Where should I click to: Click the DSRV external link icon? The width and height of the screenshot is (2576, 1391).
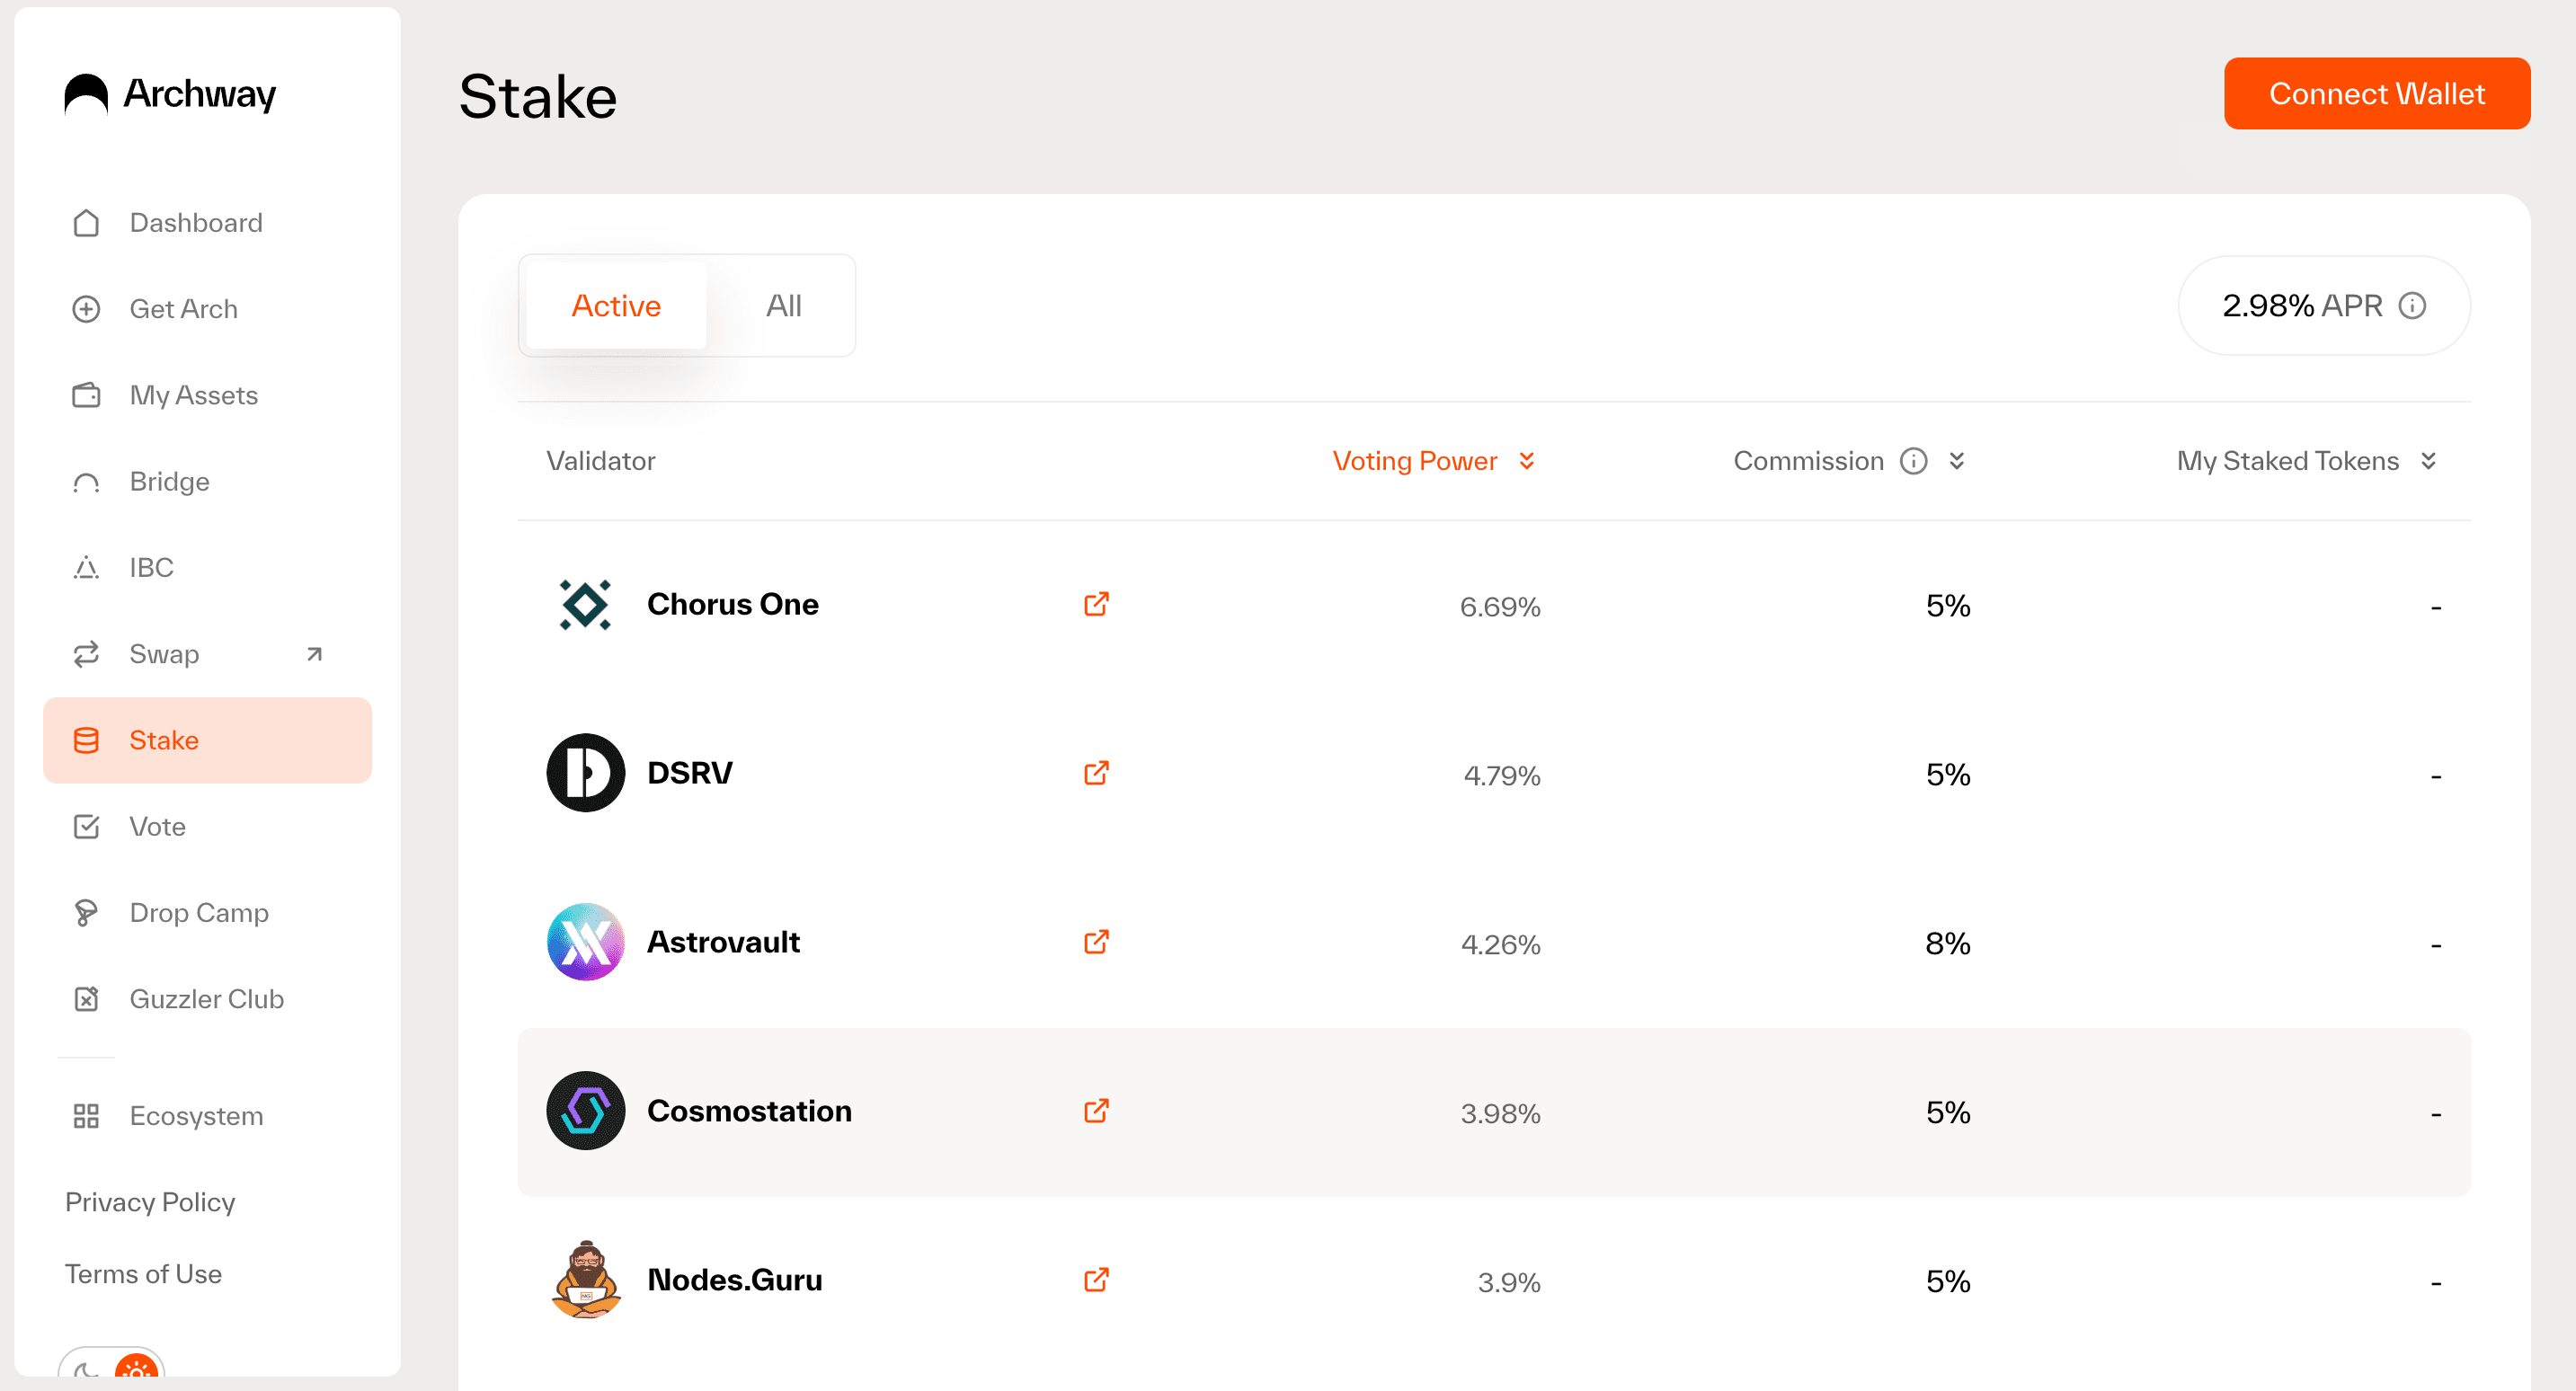click(x=1097, y=771)
